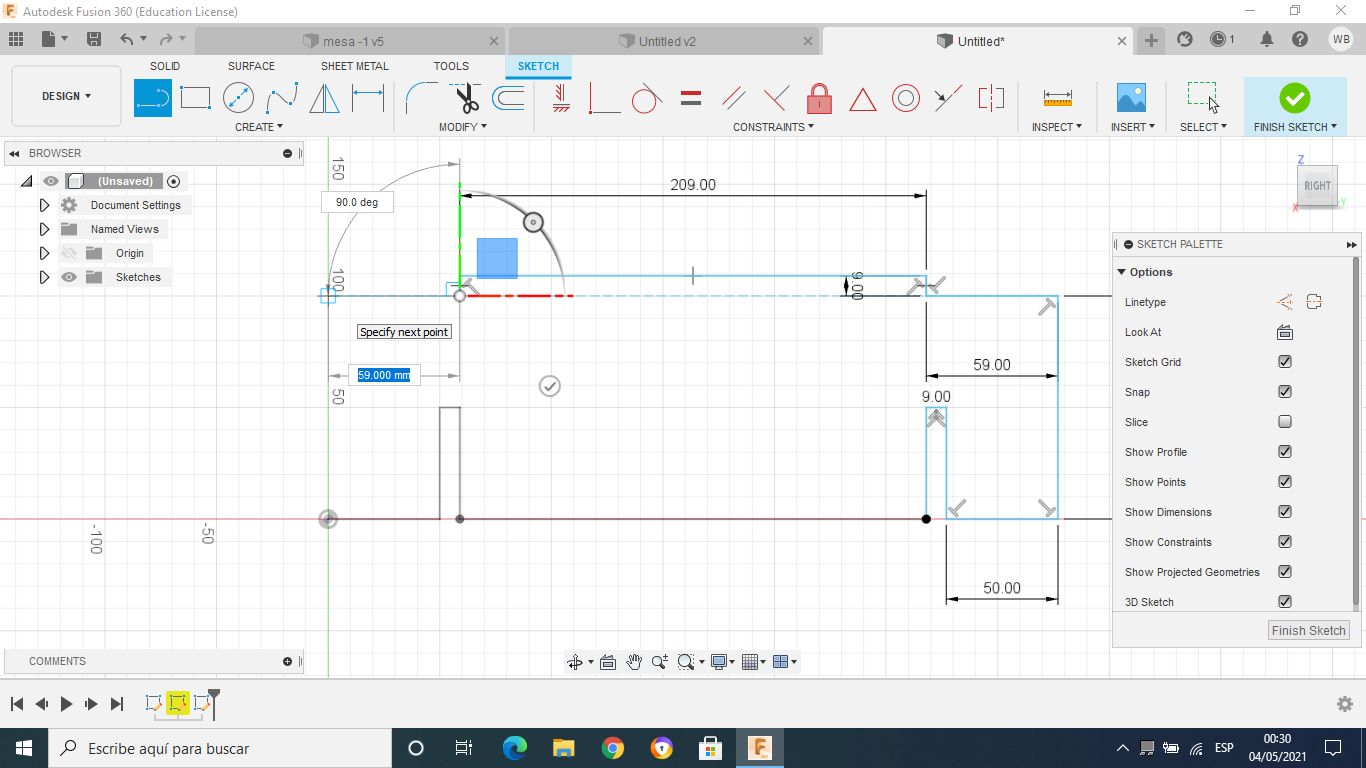
Task: Open notifications bell icon
Action: [x=1267, y=39]
